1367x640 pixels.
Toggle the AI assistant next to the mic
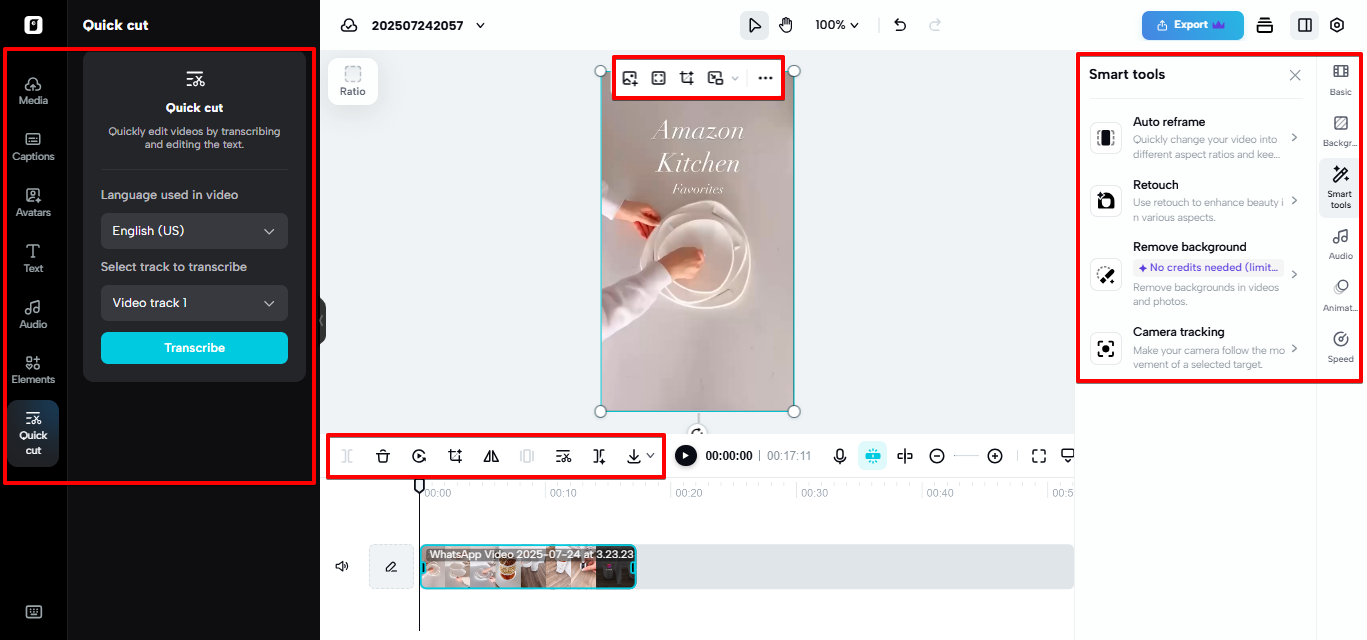tap(872, 455)
